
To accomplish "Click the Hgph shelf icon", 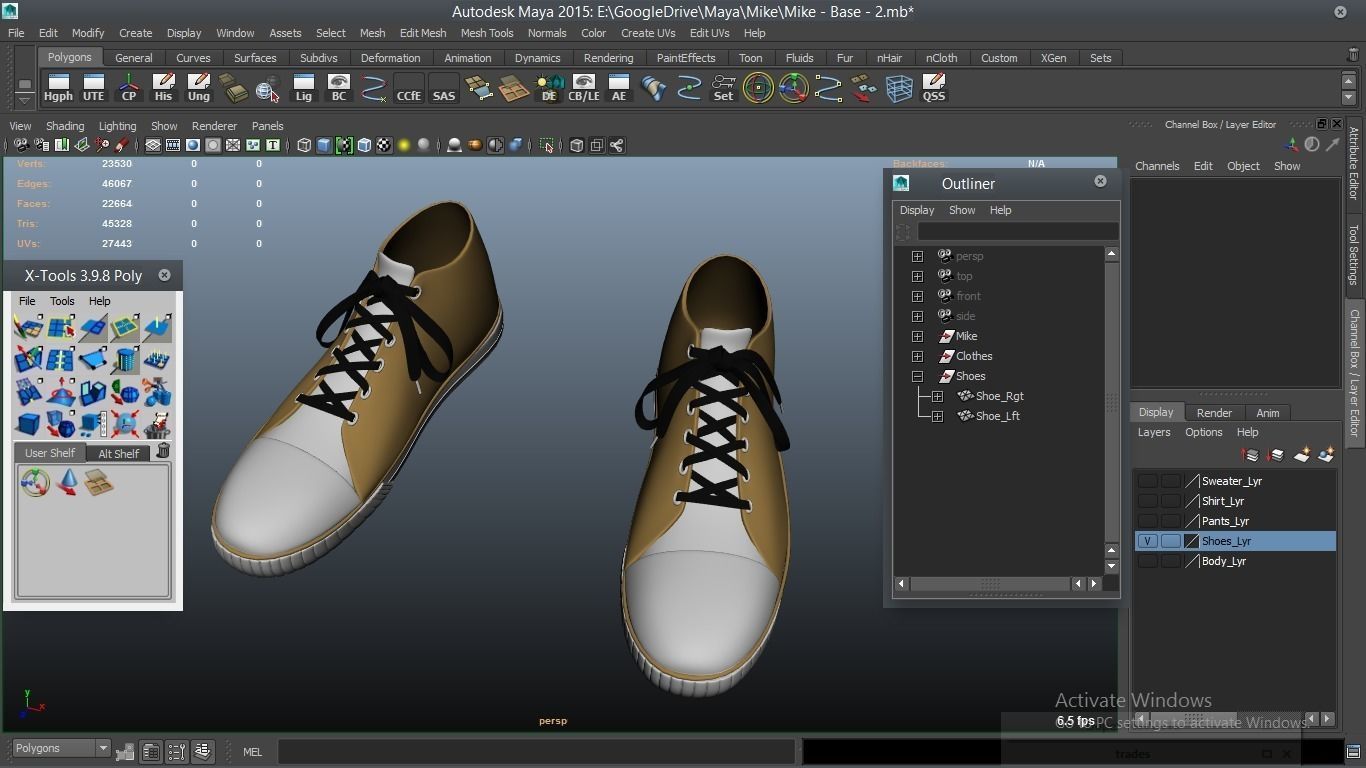I will click(58, 88).
